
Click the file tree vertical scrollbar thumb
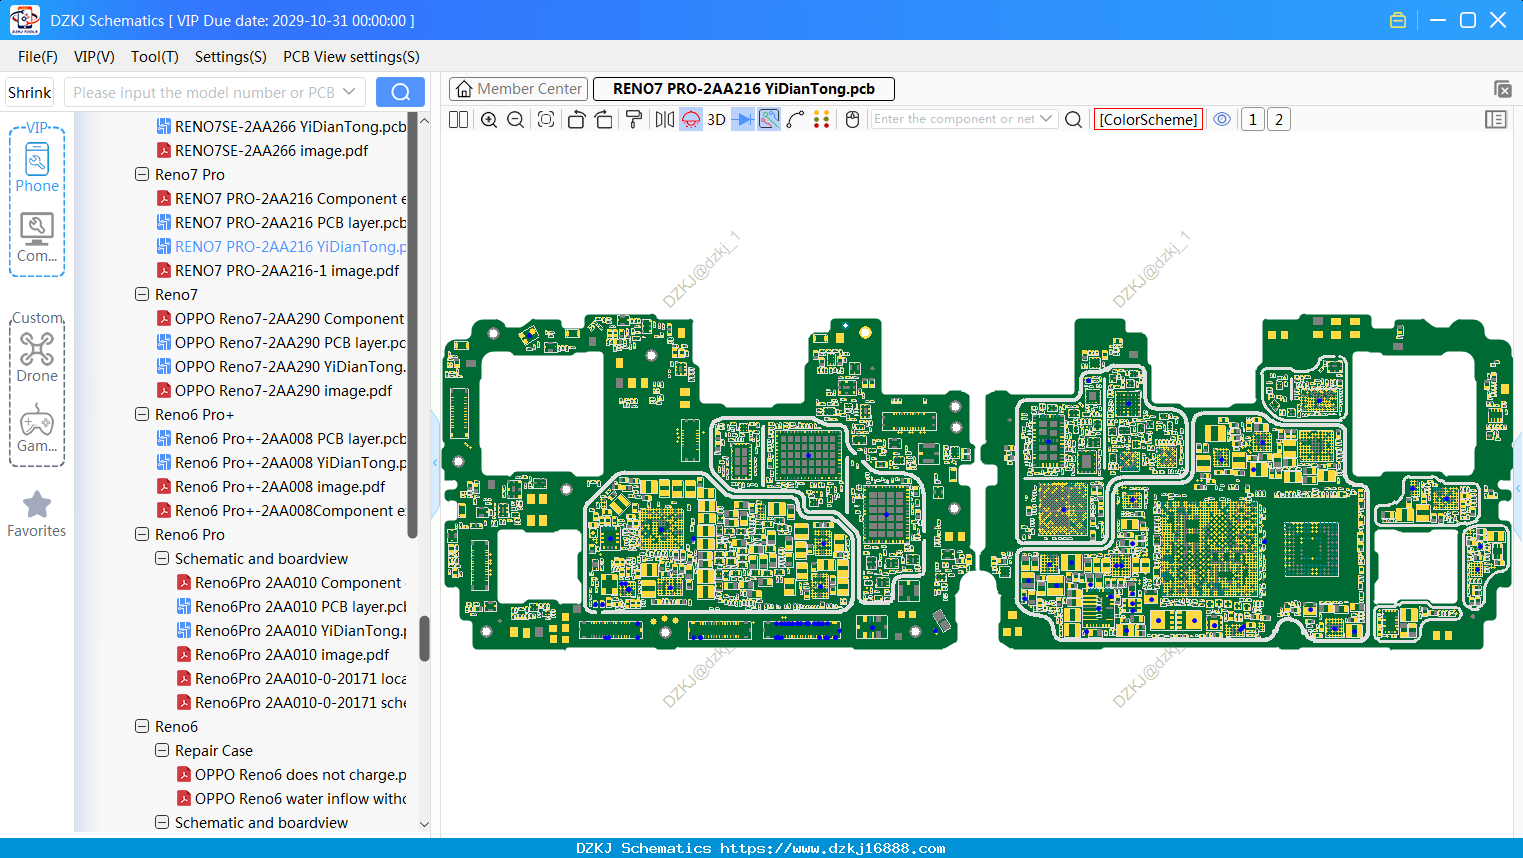(x=424, y=638)
